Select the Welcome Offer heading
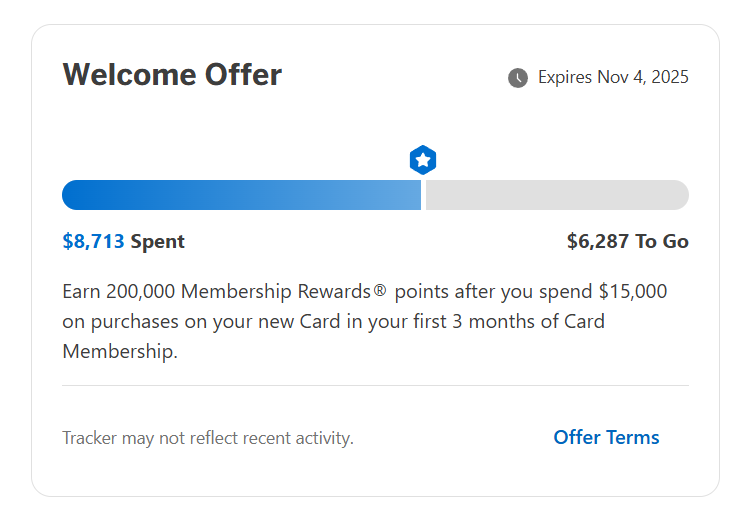This screenshot has height=512, width=747. click(172, 75)
